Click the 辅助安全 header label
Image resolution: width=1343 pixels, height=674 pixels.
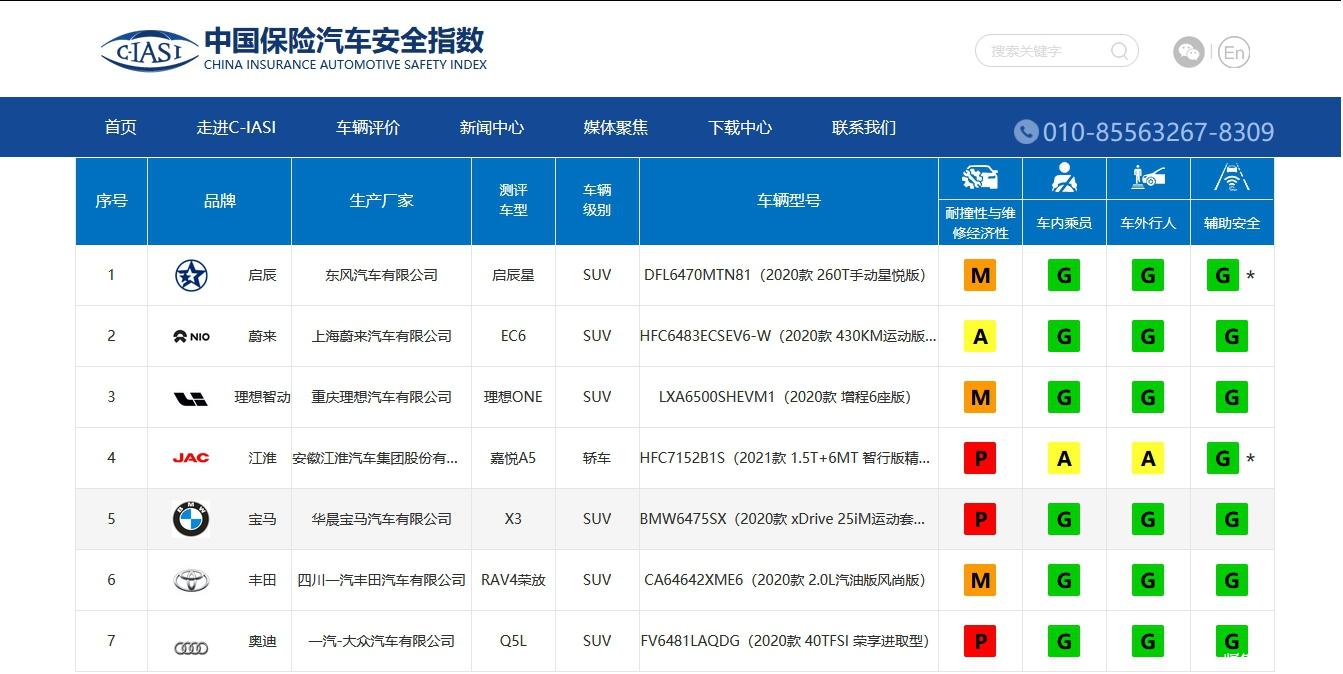[x=1232, y=223]
